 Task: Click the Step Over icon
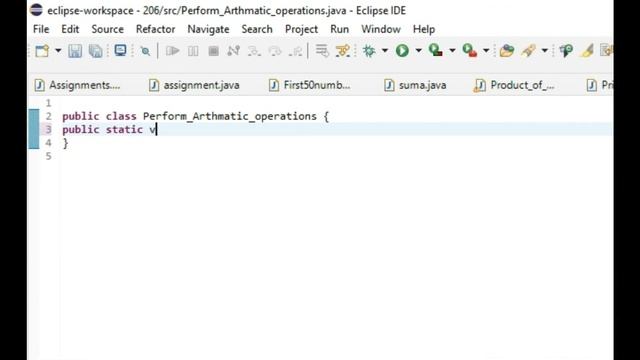pos(275,51)
